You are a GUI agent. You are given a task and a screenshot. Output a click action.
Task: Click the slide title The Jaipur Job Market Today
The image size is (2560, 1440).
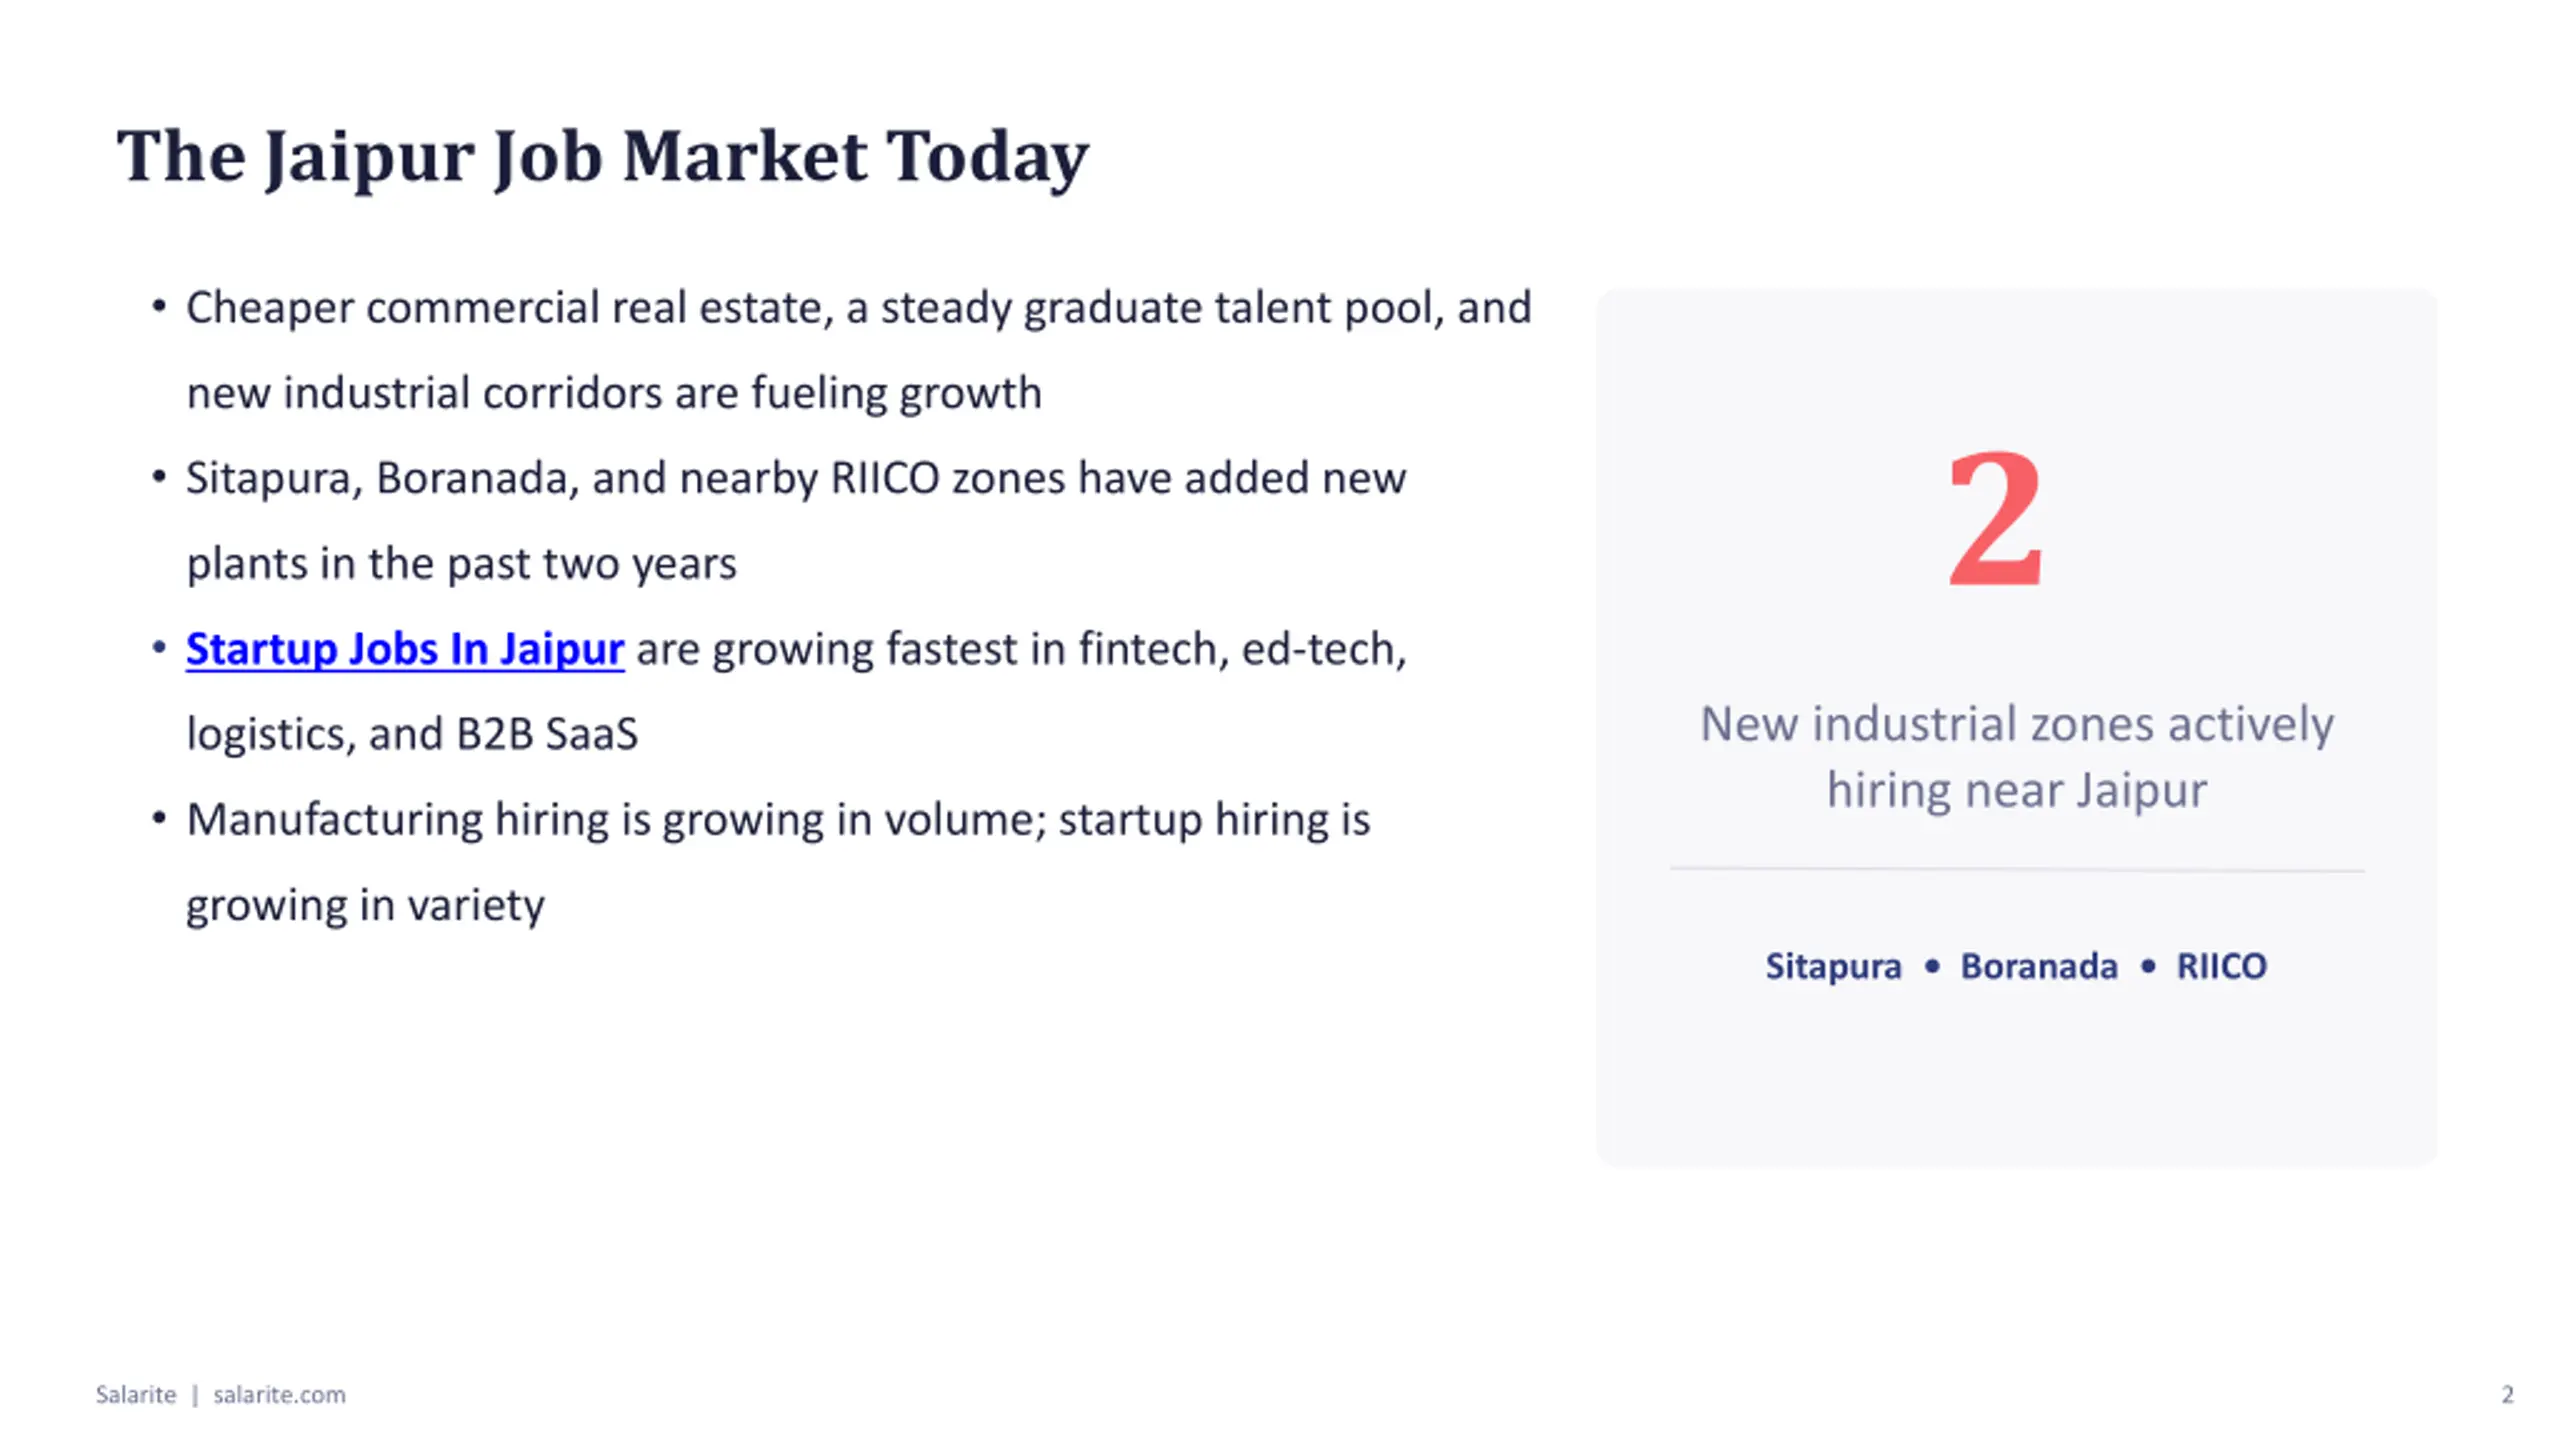602,157
